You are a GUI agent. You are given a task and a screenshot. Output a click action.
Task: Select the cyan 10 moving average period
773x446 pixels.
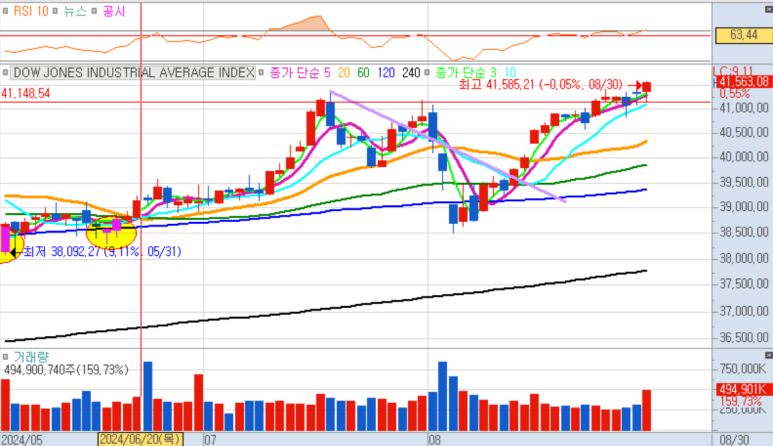pyautogui.click(x=510, y=72)
